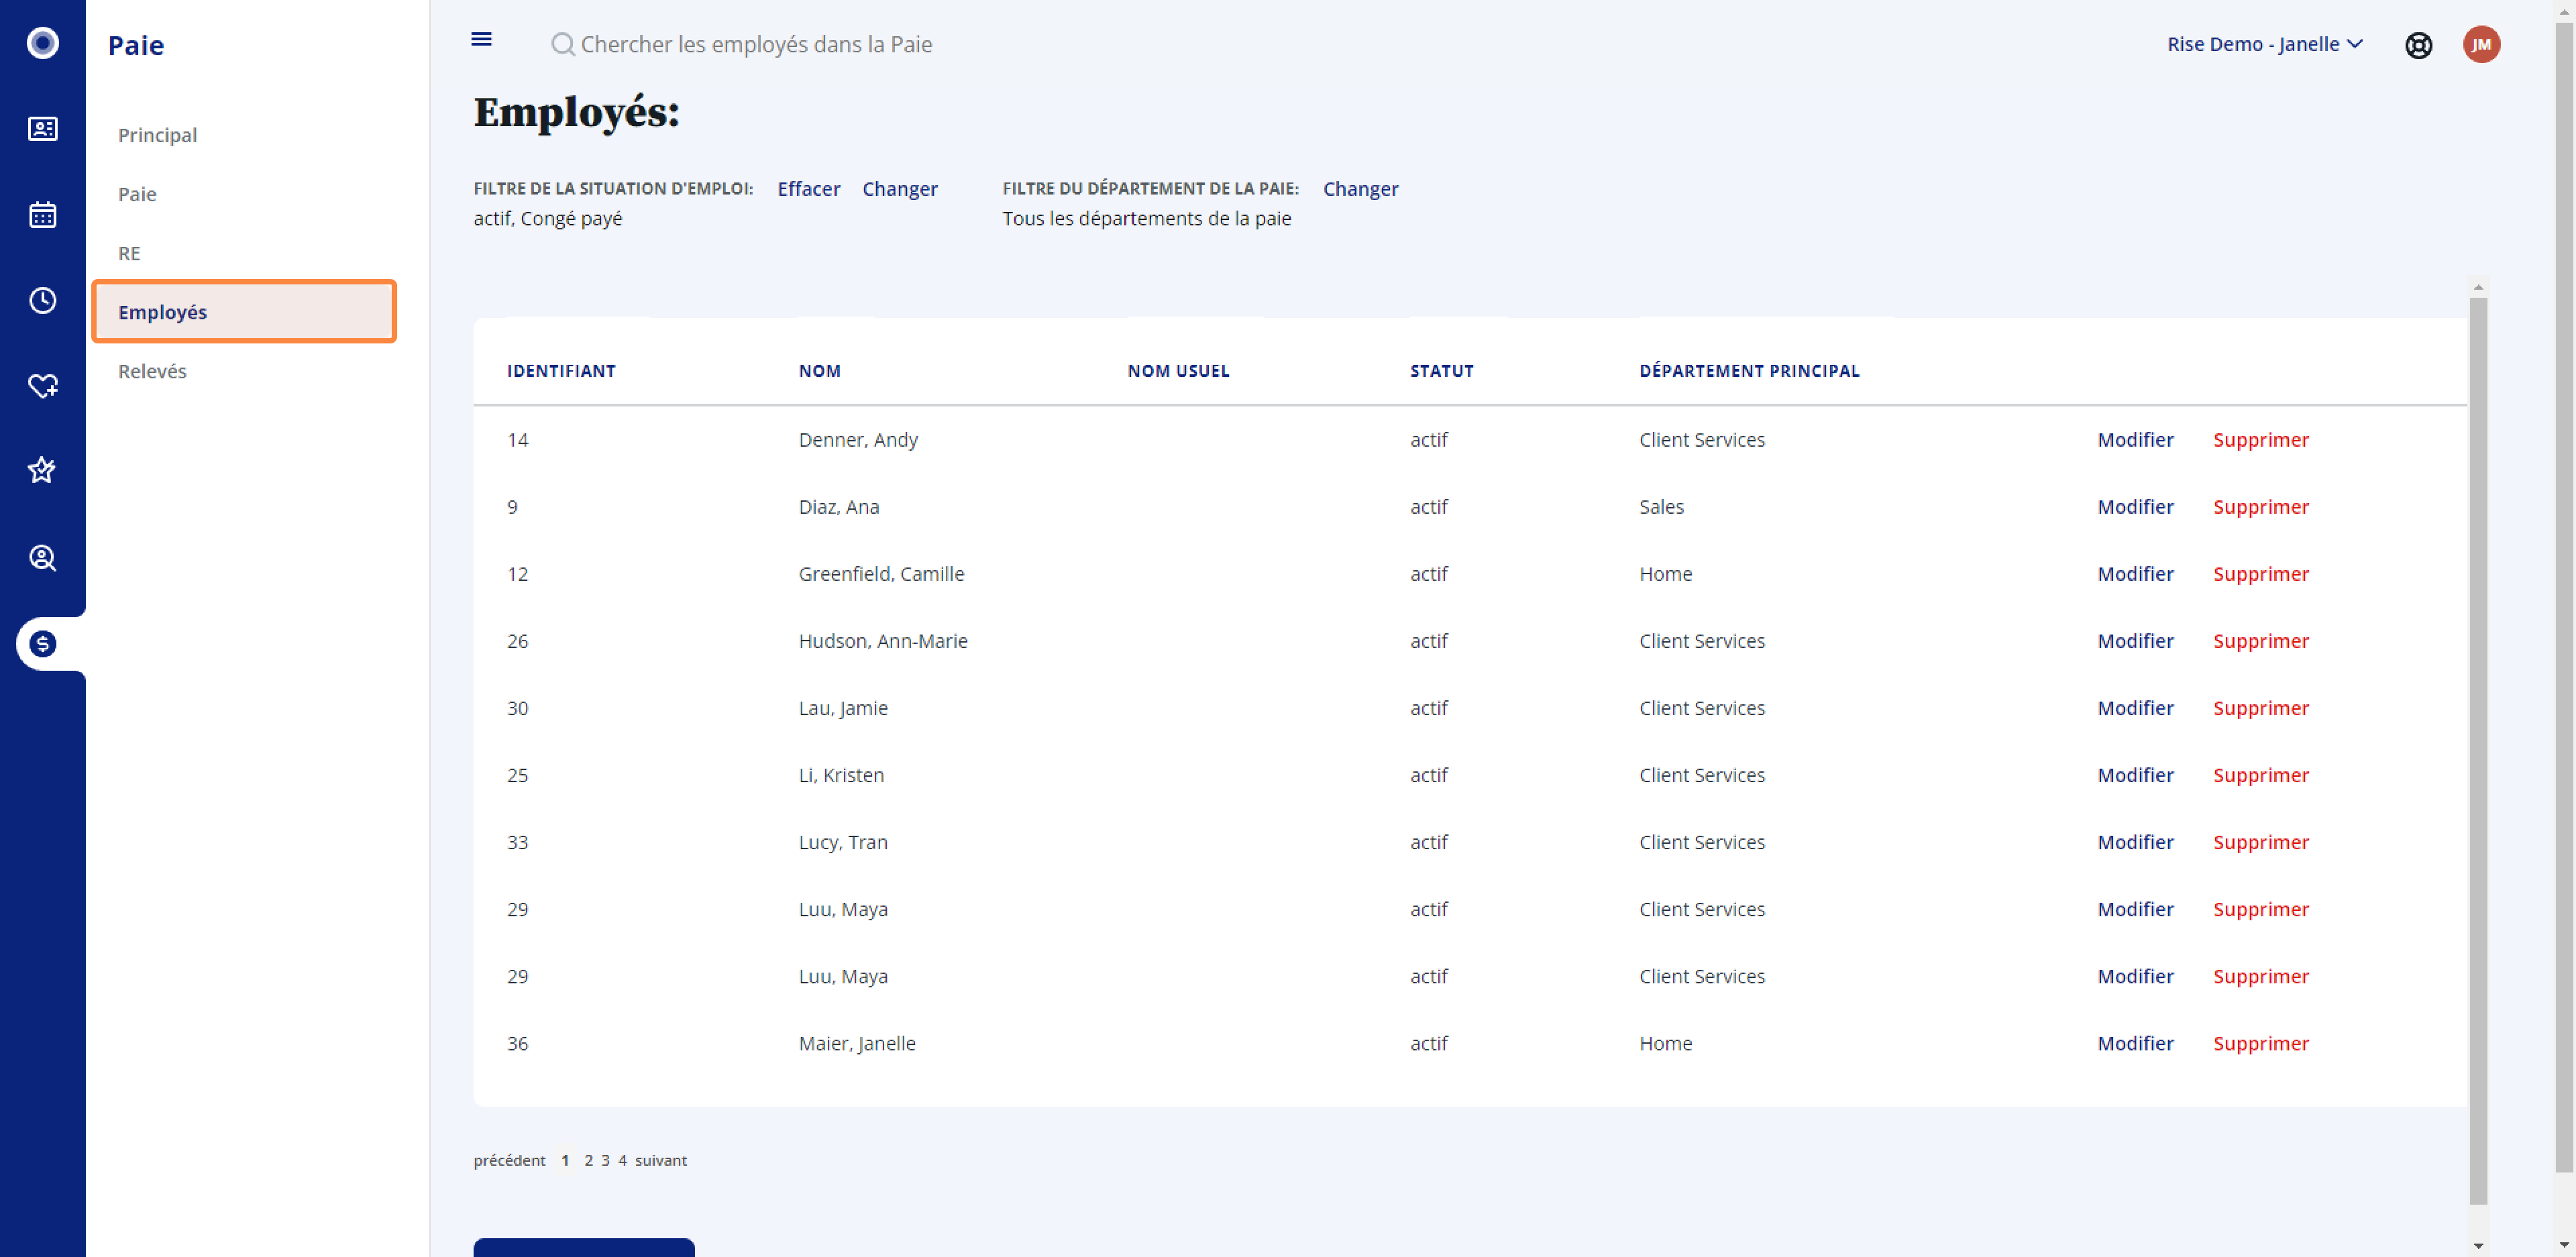Open the Paie submenu item

click(137, 194)
